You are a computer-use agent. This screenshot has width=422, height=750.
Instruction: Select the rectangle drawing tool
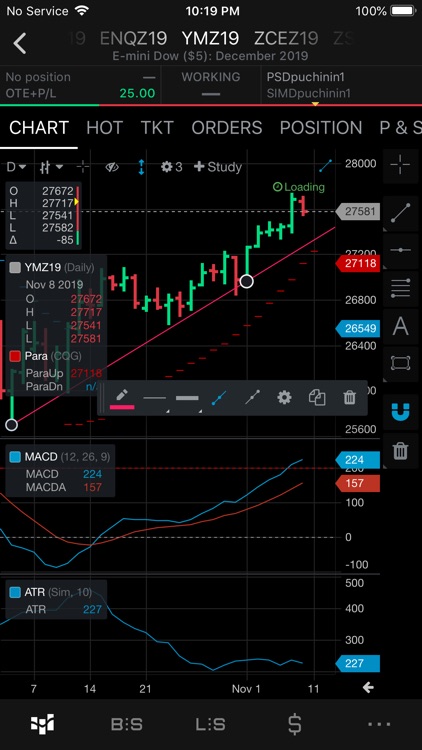[x=400, y=363]
